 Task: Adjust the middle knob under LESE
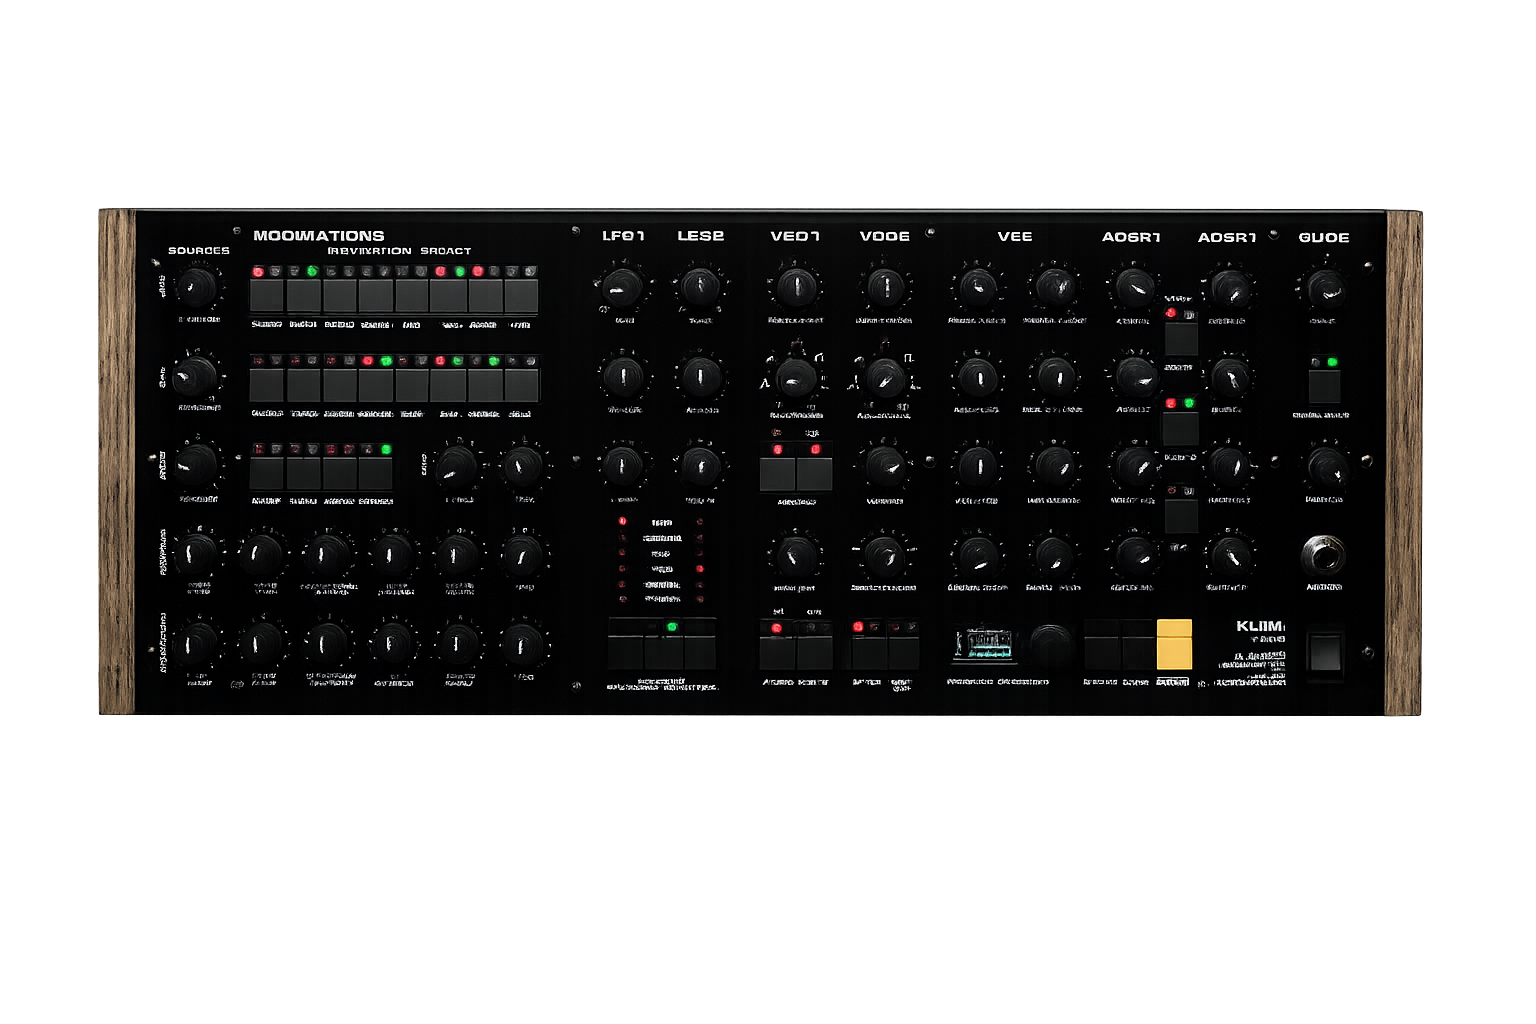click(700, 377)
